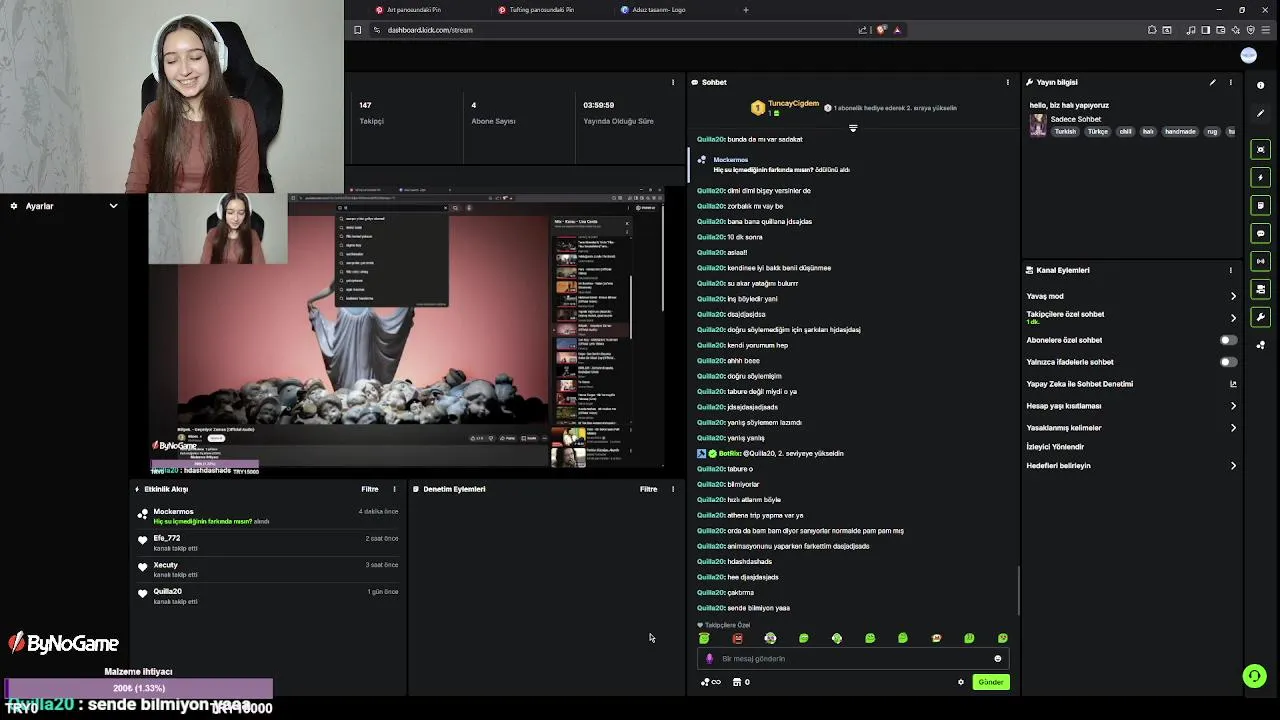Switch to Art panosundaki Pin tab

point(414,10)
